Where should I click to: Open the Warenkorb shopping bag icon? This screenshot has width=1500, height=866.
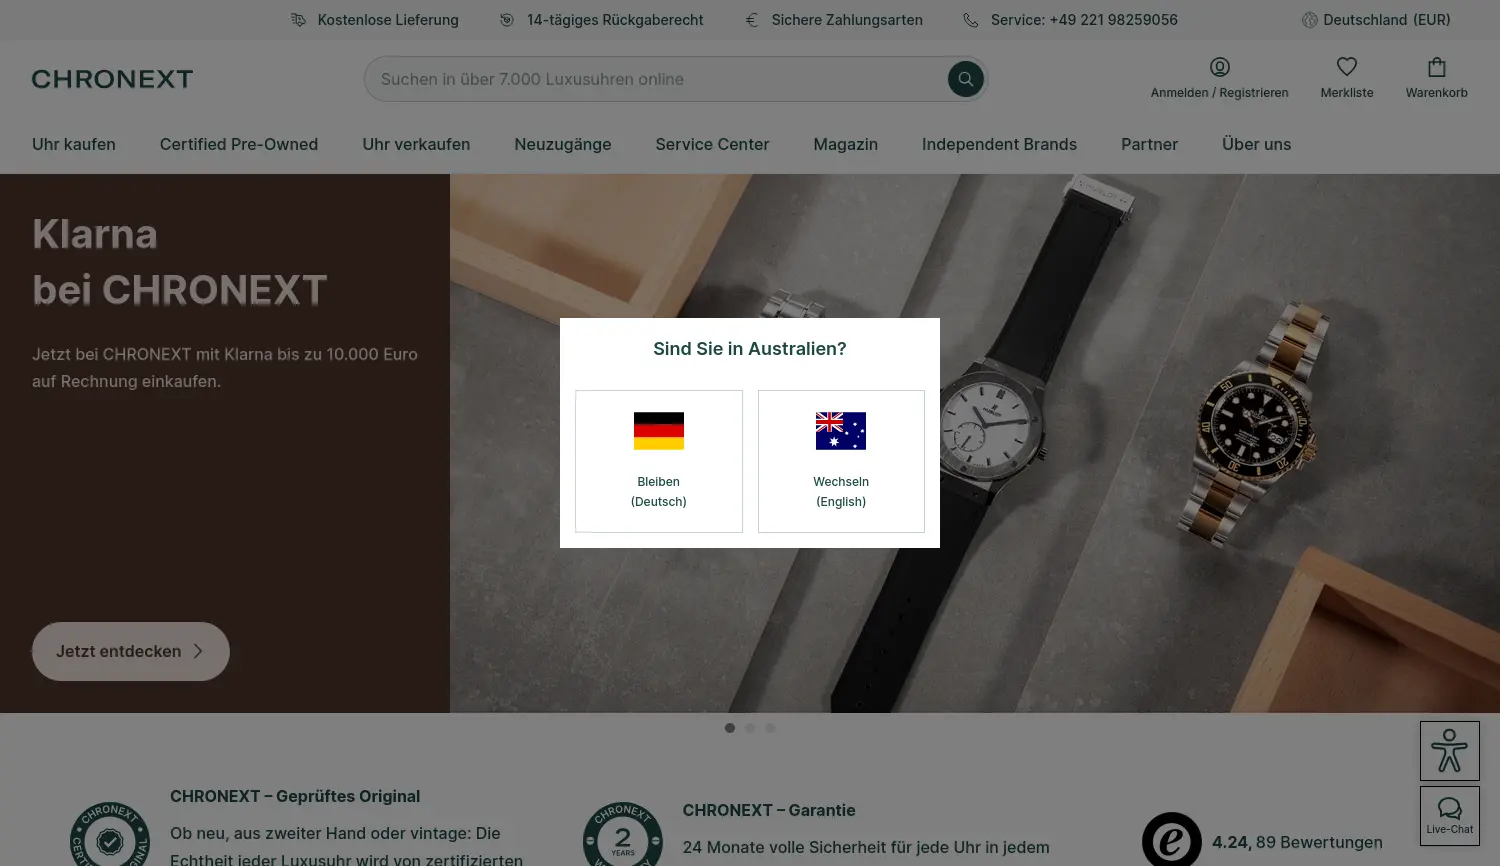[1436, 67]
